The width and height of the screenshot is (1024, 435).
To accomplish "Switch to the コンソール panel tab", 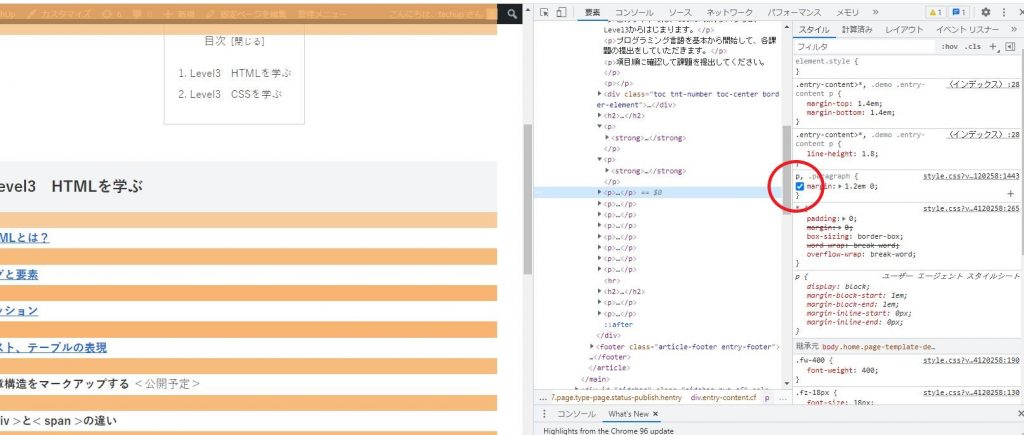I will [634, 12].
